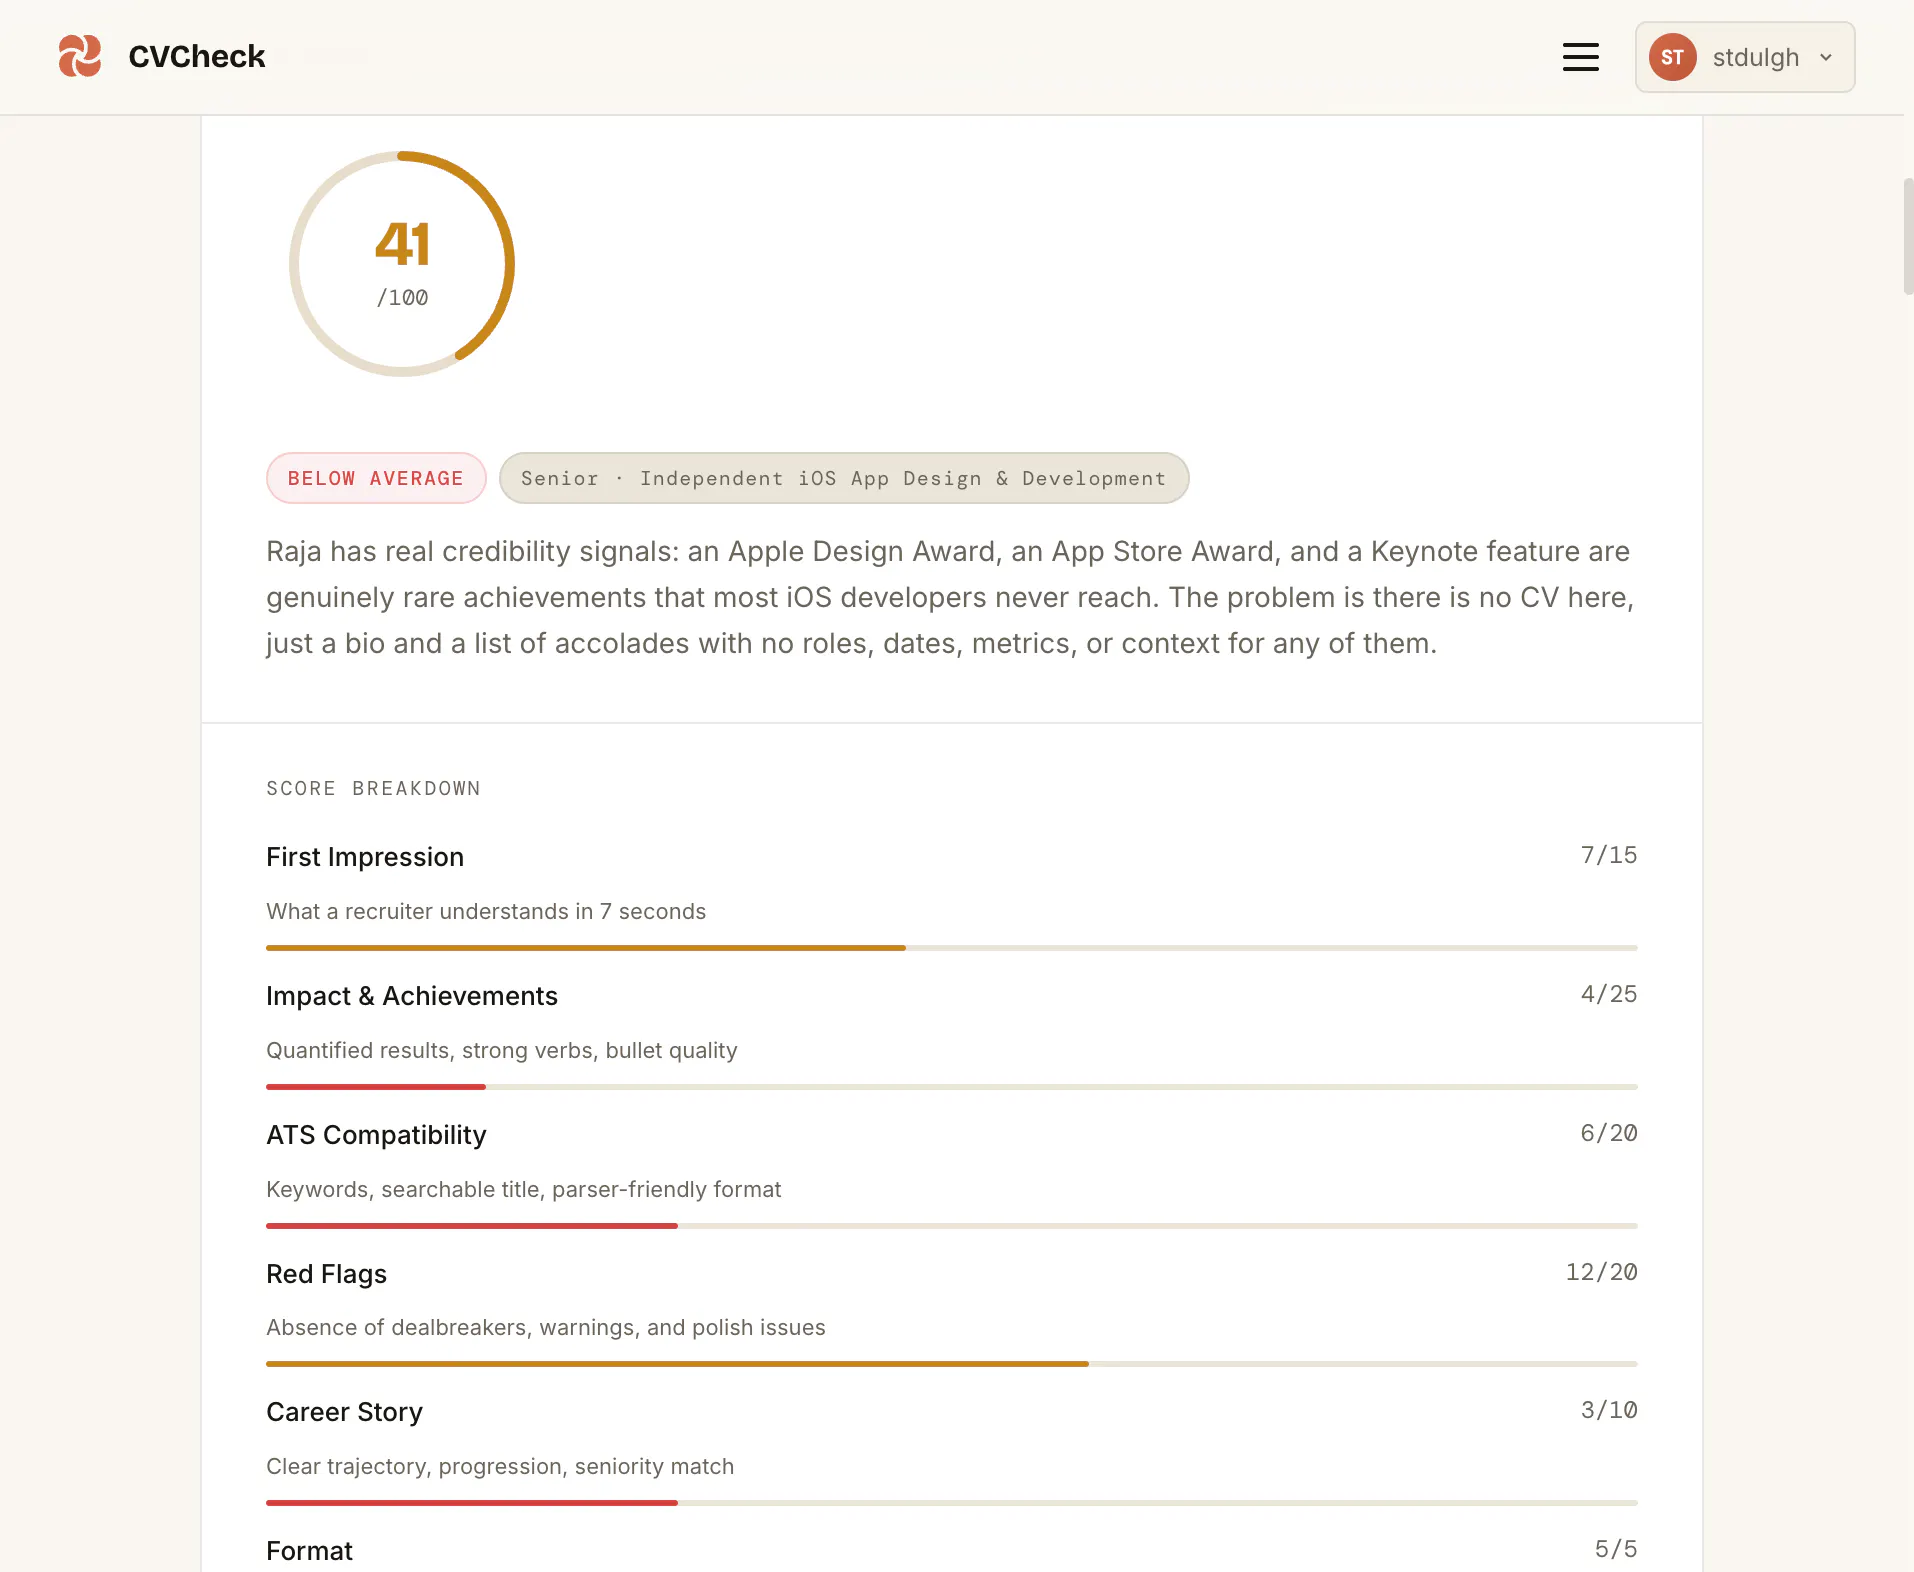Click the ST avatar circle
The height and width of the screenshot is (1572, 1914).
1672,57
